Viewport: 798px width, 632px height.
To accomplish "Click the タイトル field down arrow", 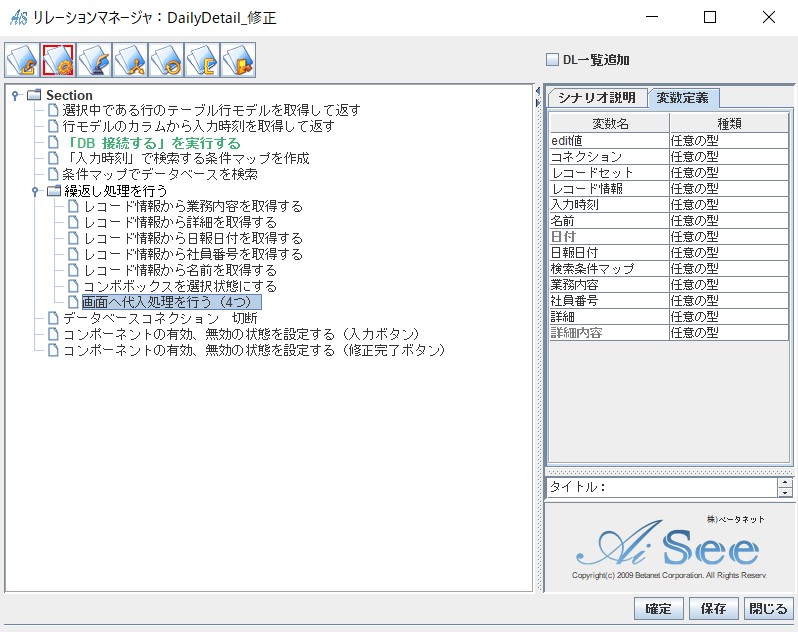I will (x=785, y=492).
